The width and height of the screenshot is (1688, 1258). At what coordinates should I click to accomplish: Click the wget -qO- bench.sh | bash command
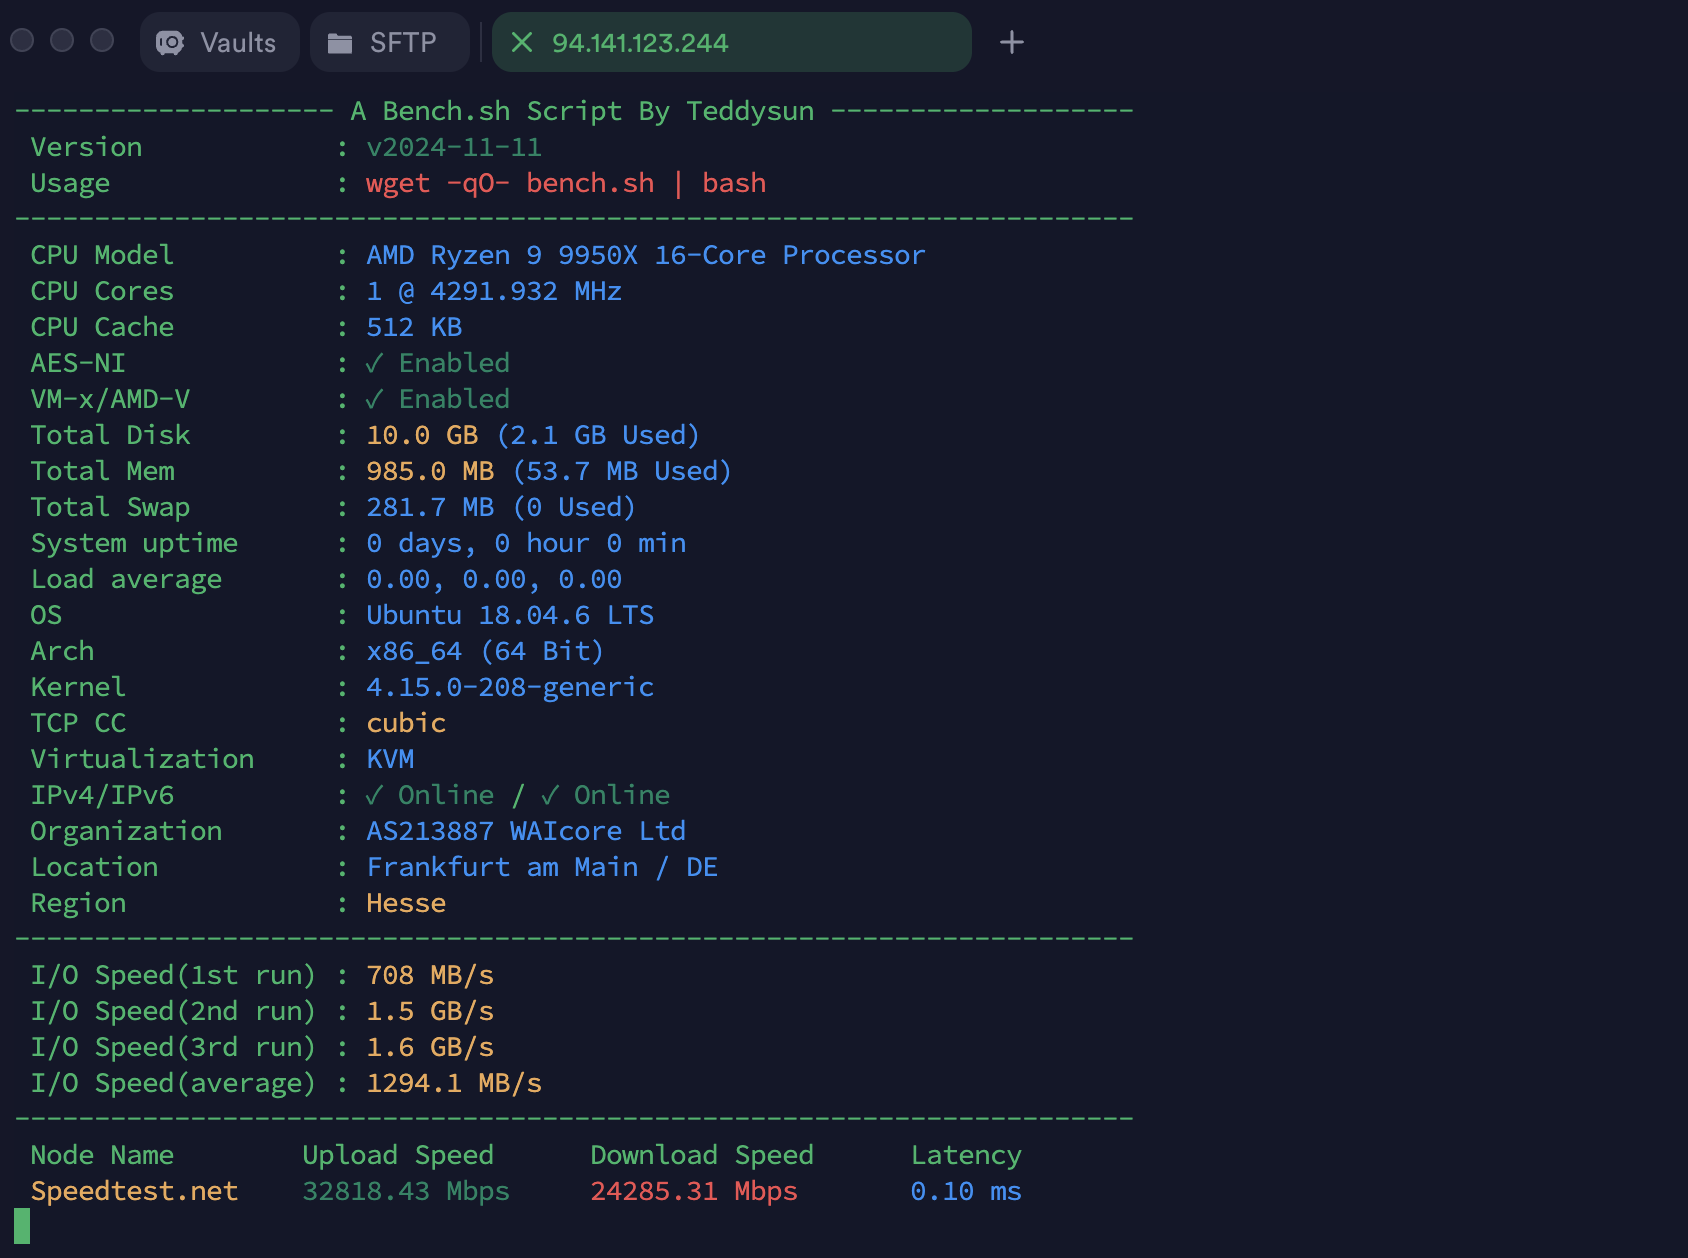pyautogui.click(x=566, y=183)
